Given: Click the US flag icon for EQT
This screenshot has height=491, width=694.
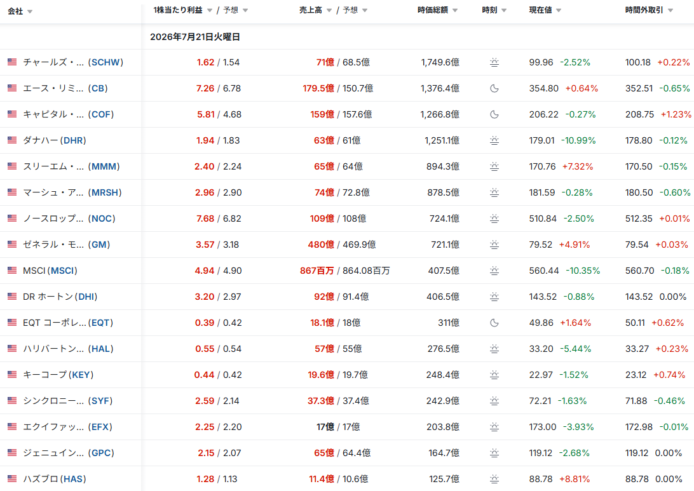Looking at the screenshot, I should tap(12, 323).
